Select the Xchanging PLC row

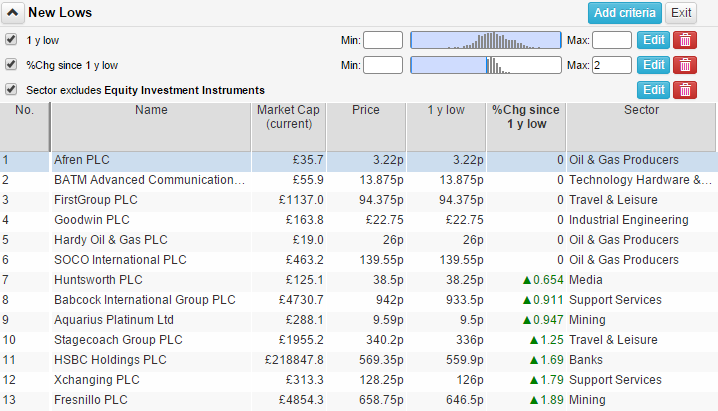[359, 380]
